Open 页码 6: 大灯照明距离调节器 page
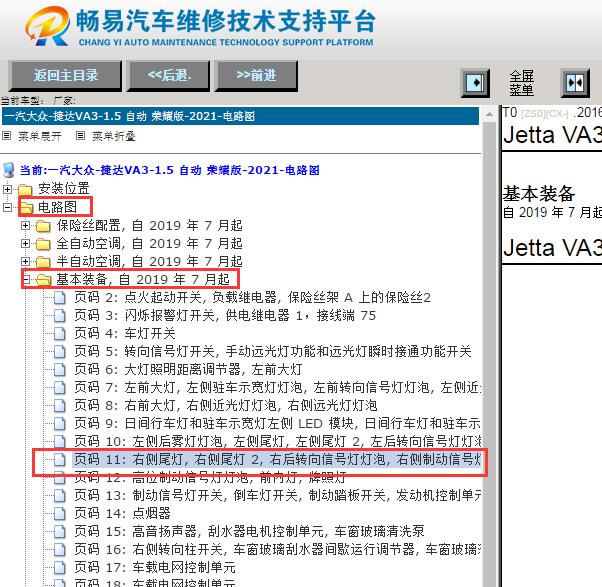Image resolution: width=602 pixels, height=587 pixels. (188, 369)
